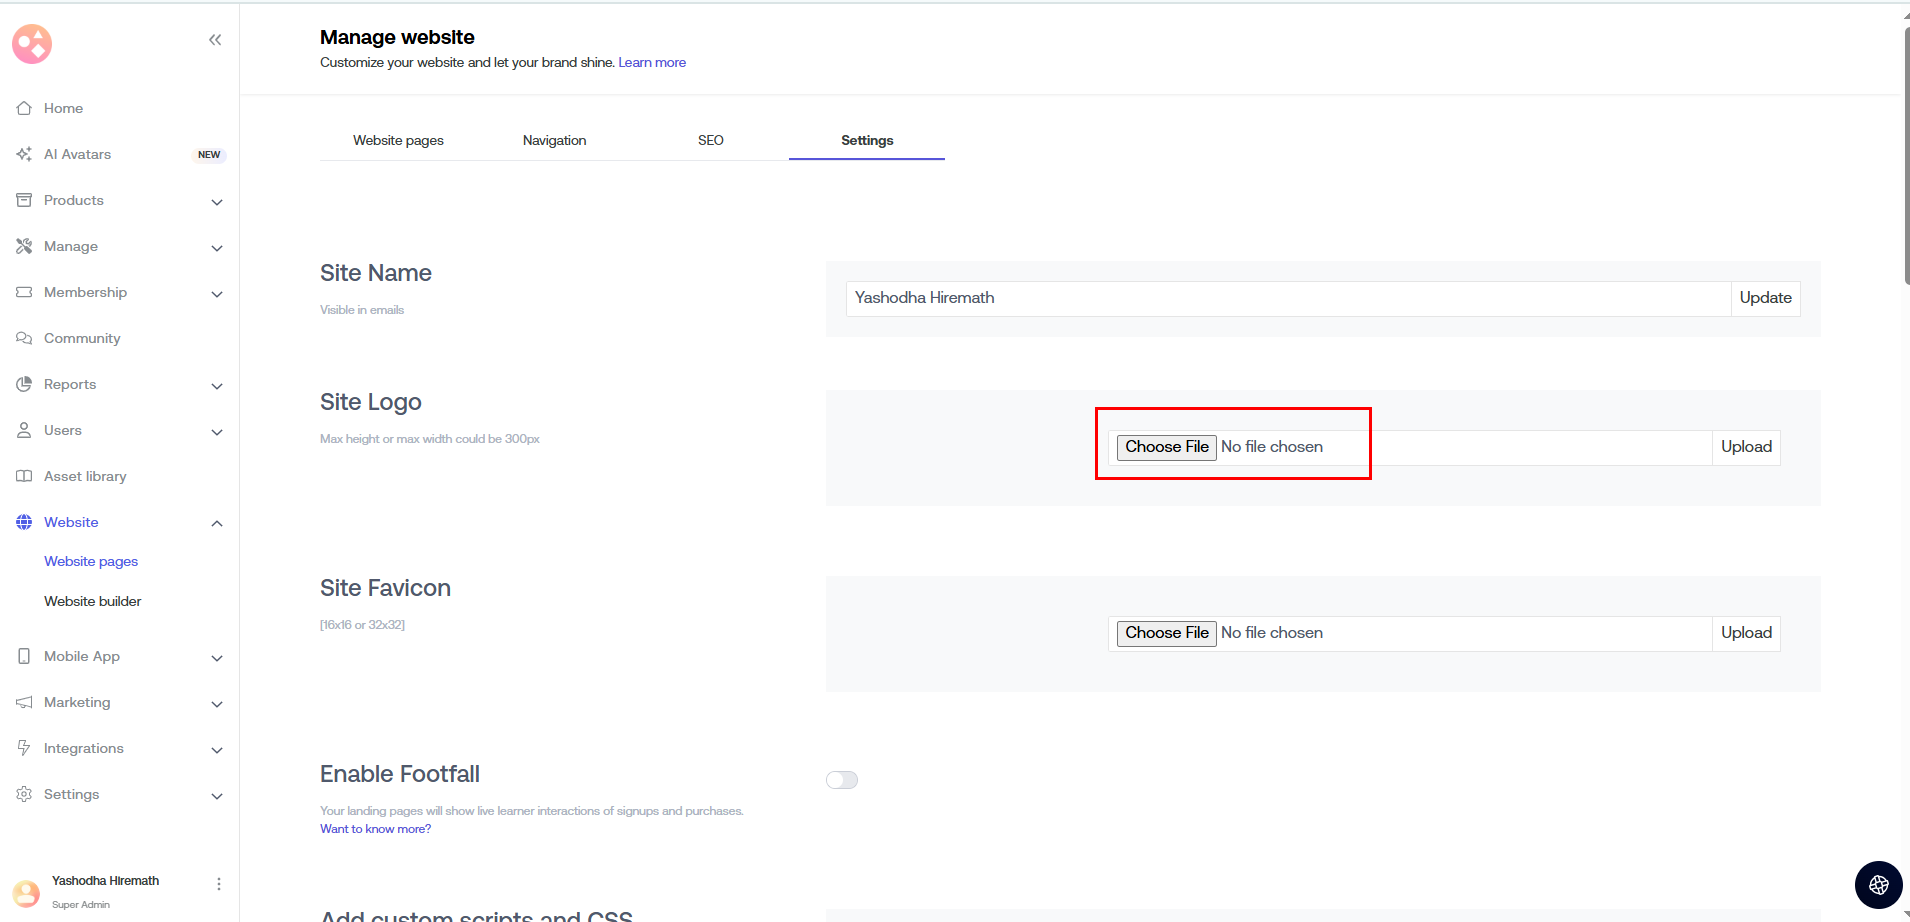
Task: Expand the Reports section chevron
Action: (217, 386)
